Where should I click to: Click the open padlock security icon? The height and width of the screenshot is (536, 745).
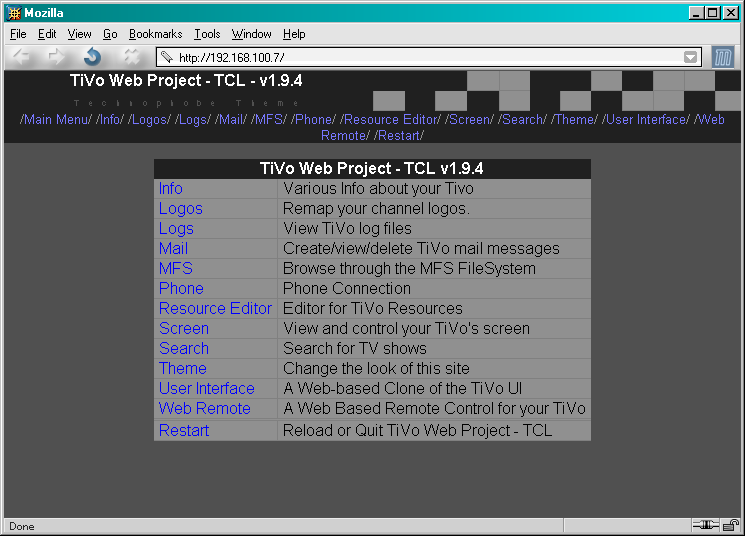point(731,526)
